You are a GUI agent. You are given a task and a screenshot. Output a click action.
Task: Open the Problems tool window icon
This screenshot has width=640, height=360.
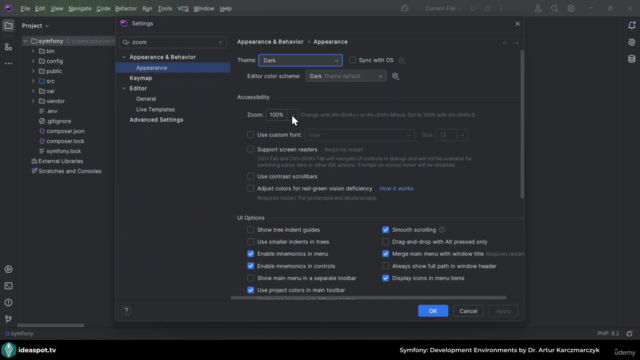8,302
